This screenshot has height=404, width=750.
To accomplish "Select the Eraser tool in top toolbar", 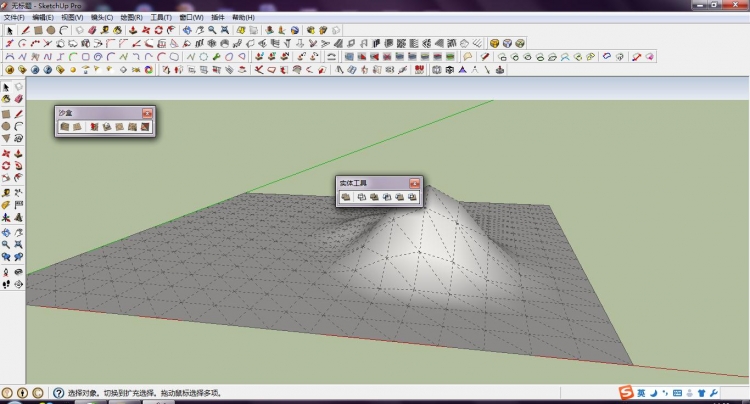I will pos(92,30).
